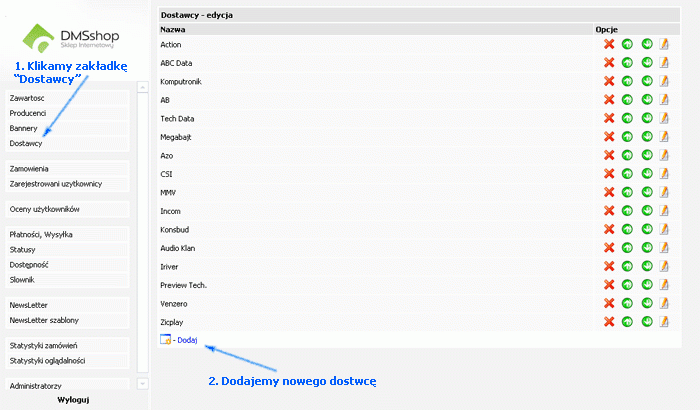The height and width of the screenshot is (410, 700).
Task: Open Statystyki zamówień menu item
Action: click(67, 346)
